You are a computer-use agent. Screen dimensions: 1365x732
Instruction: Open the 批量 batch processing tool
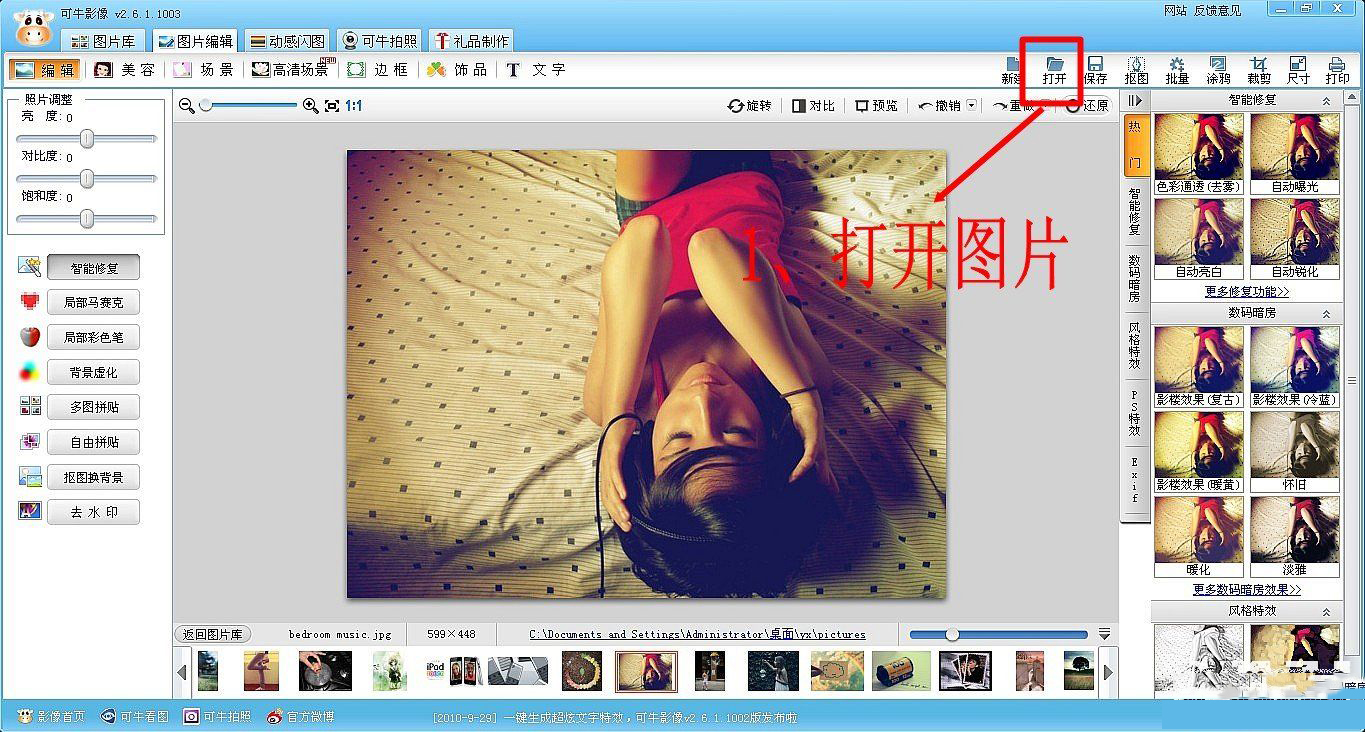click(x=1177, y=69)
